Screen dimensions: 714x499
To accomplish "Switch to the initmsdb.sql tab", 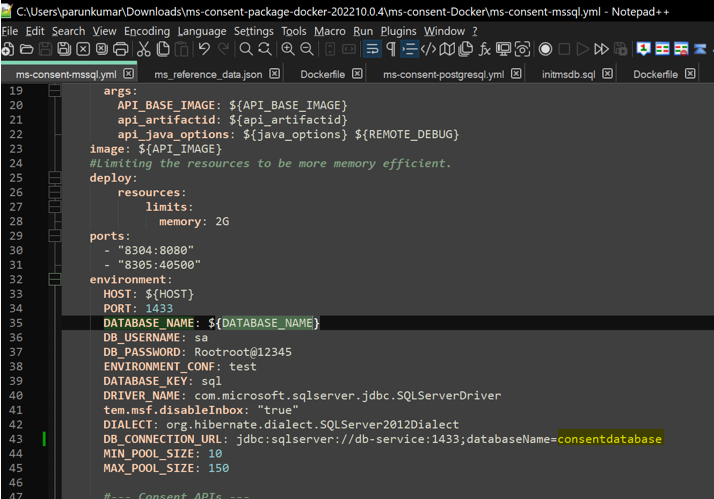I will [568, 74].
